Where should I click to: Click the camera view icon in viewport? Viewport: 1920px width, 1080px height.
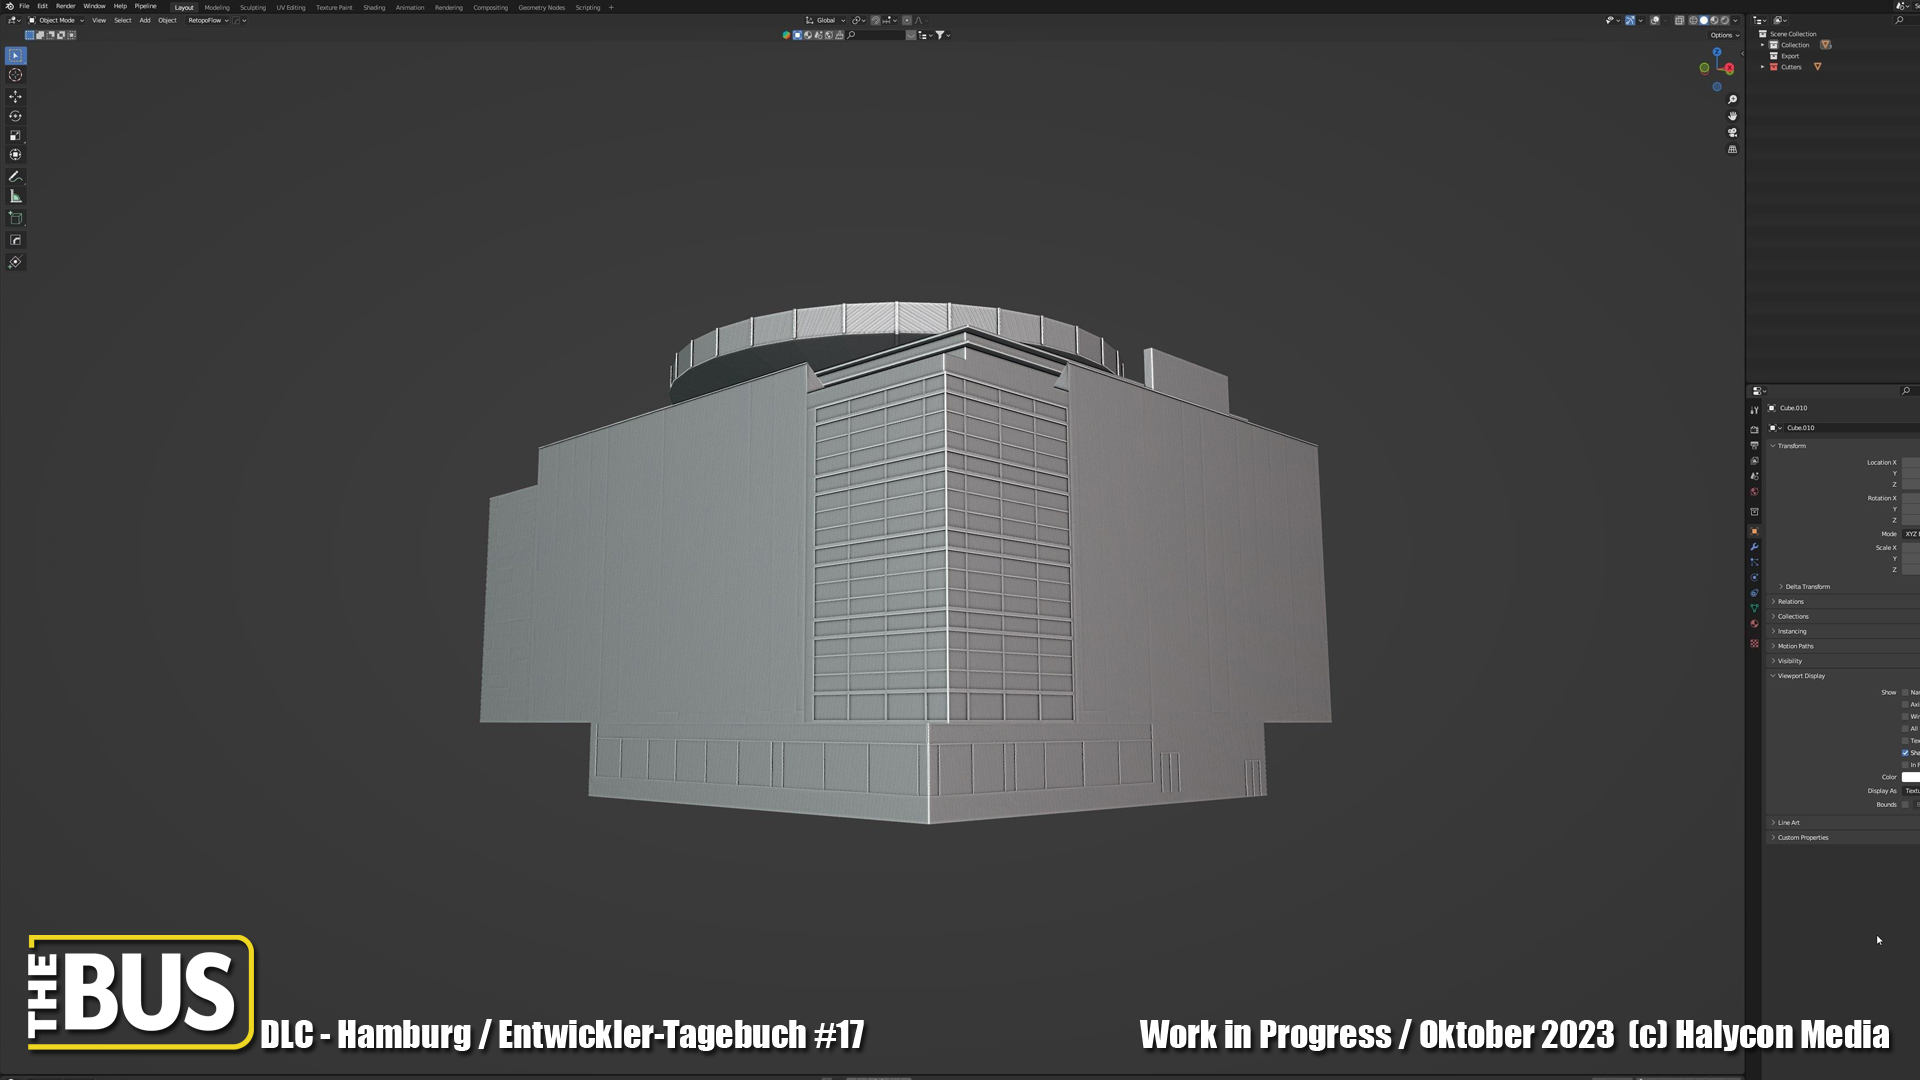coord(1732,133)
